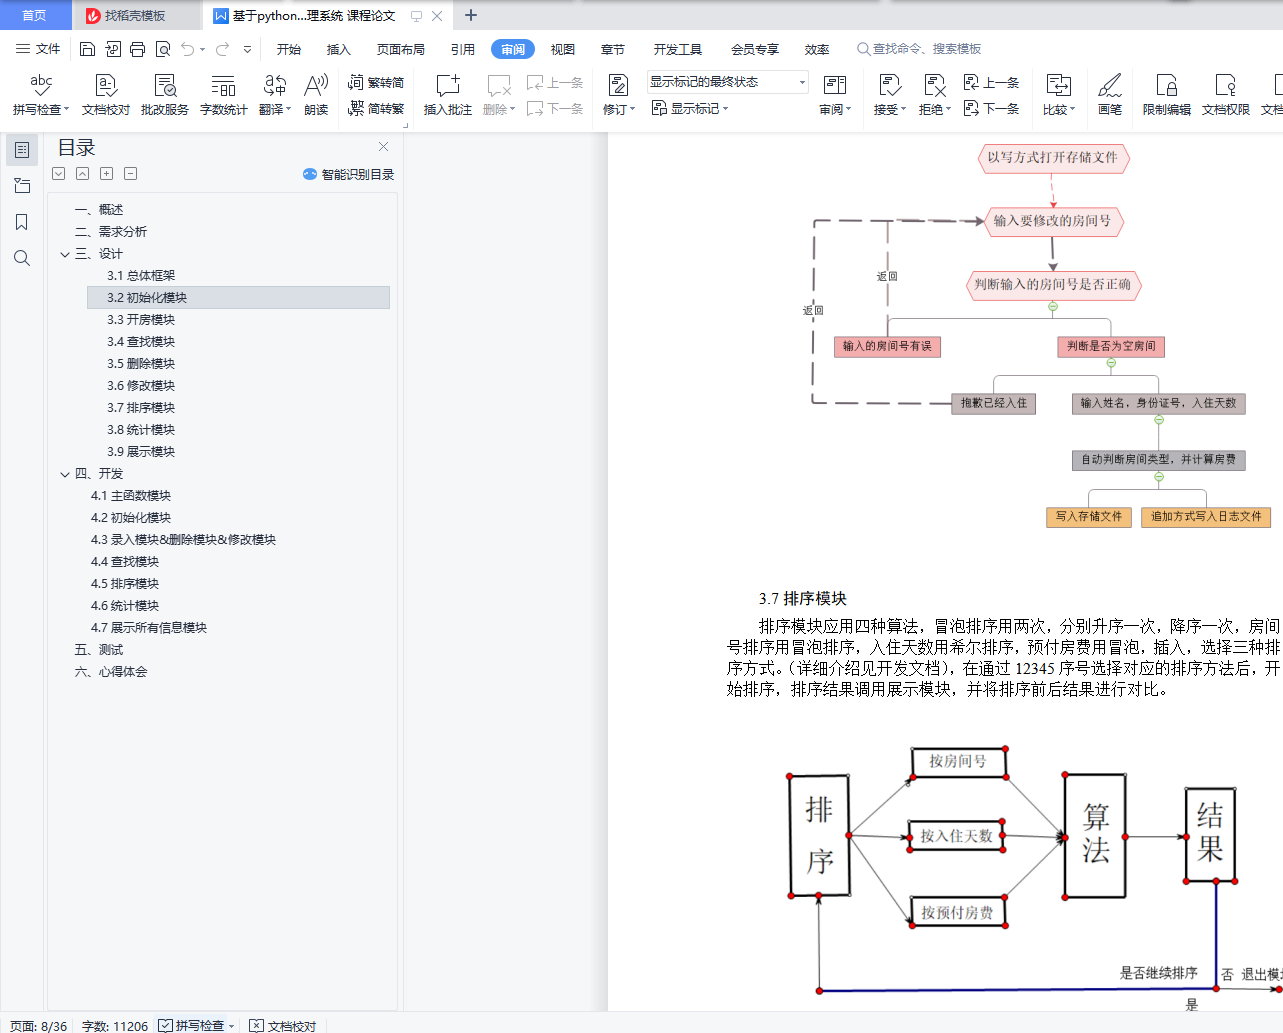Toggle the 拼写检查 checkbox in the status bar

click(166, 1025)
